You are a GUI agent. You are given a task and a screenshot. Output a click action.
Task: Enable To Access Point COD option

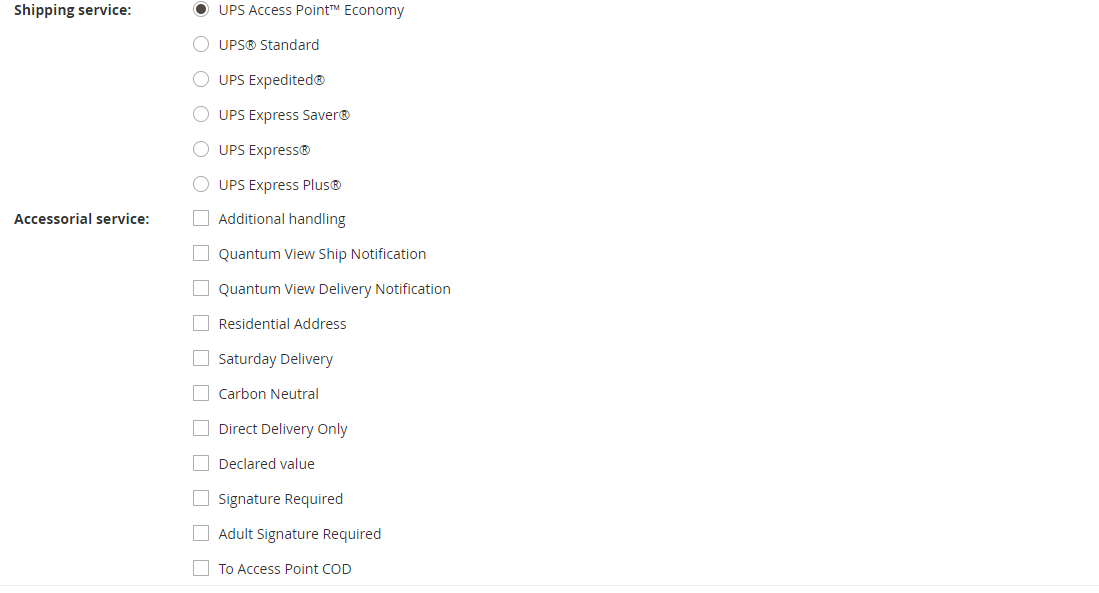pos(201,567)
